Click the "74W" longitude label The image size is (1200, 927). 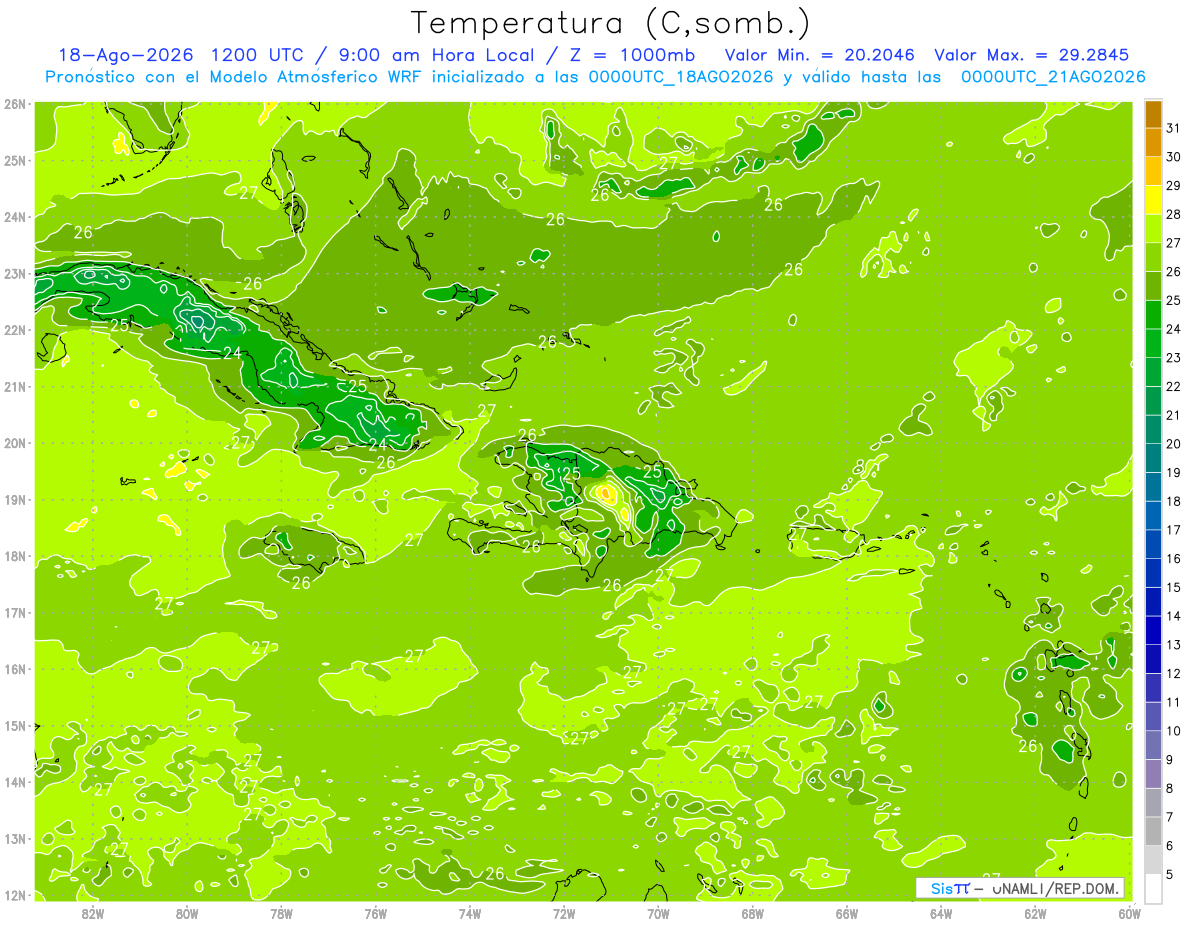[x=470, y=913]
